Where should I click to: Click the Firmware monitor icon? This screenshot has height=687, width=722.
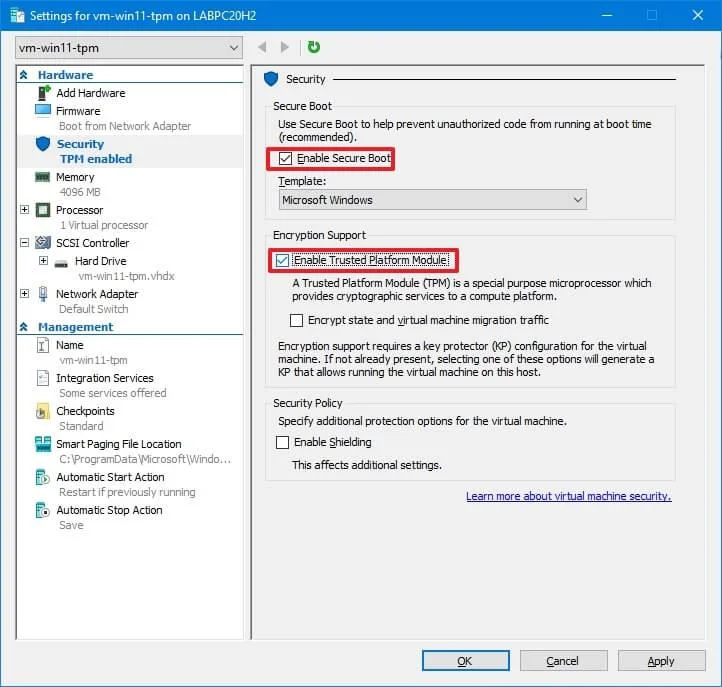(43, 111)
